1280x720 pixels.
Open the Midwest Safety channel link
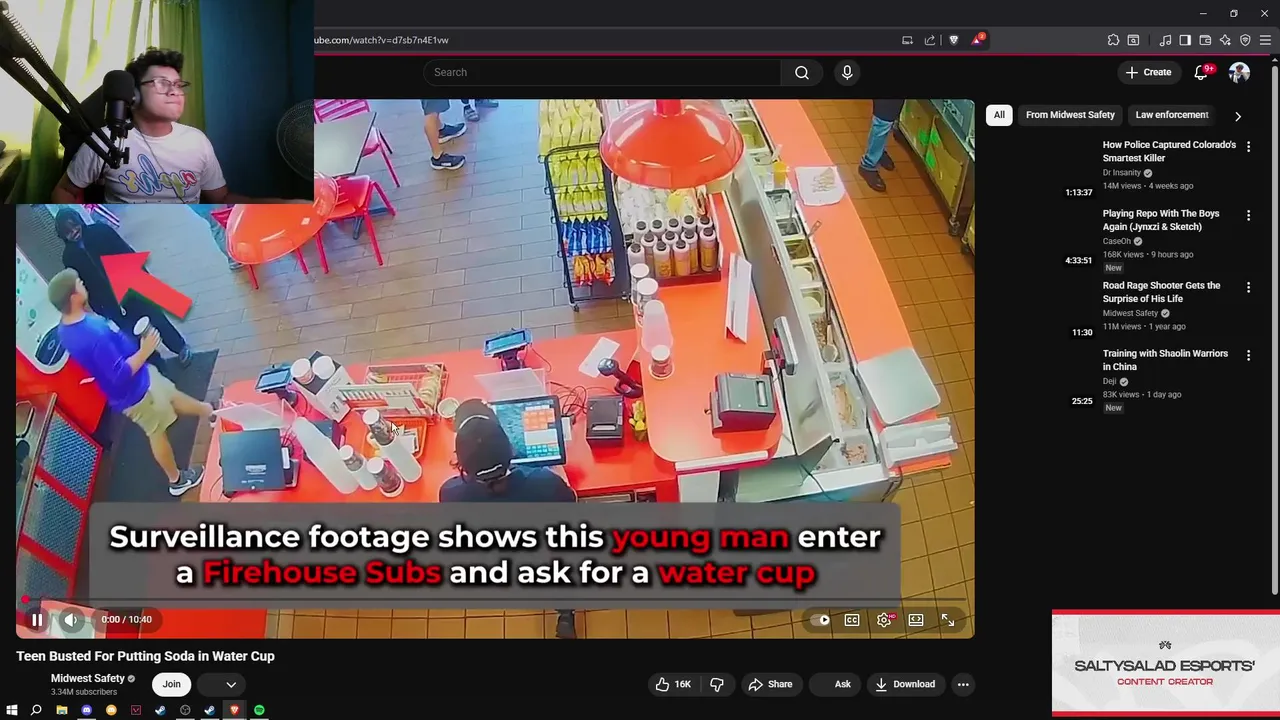click(88, 678)
